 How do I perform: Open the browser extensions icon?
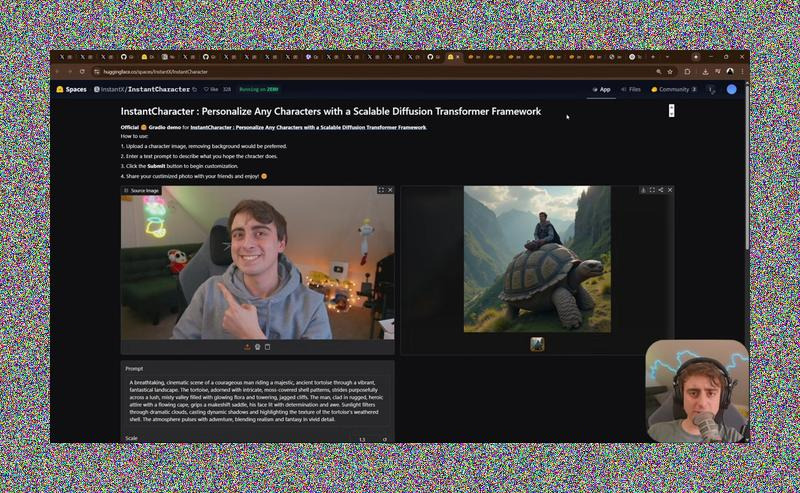tap(687, 72)
